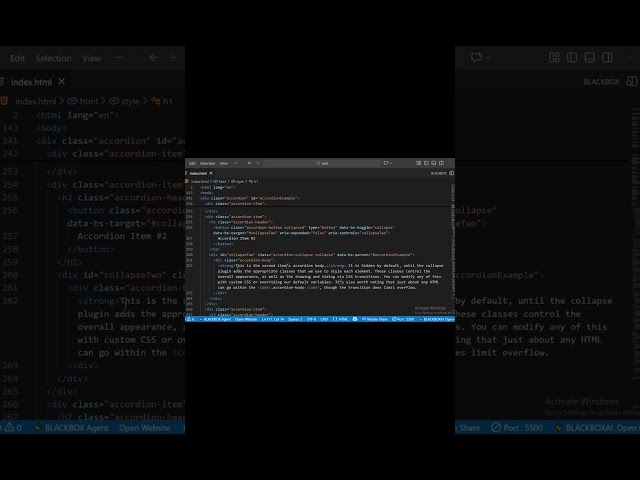Click the 'Accordion Item #2' text line in center editor
This screenshot has width=640, height=480.
point(236,238)
